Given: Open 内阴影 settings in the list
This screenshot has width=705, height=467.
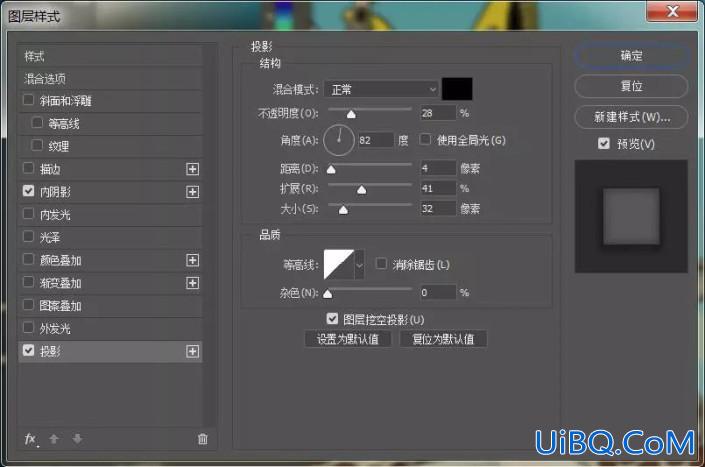Looking at the screenshot, I should (x=55, y=192).
